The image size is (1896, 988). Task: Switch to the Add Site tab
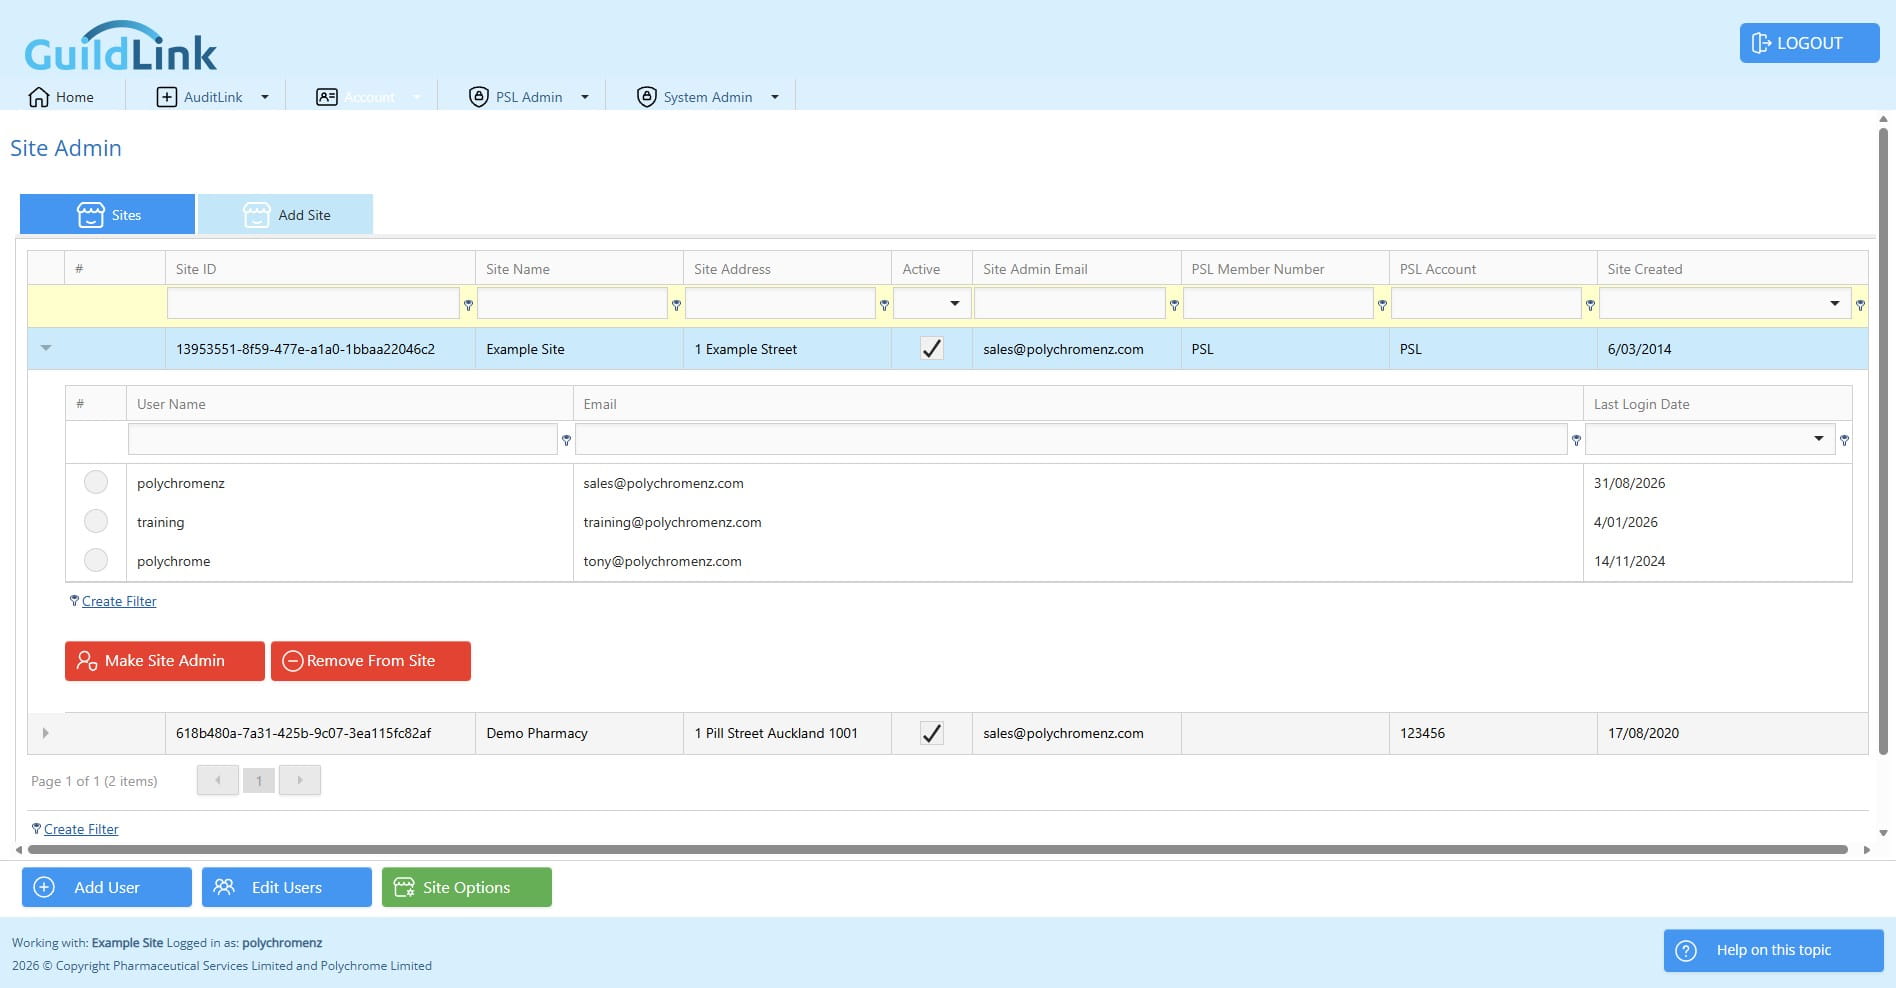[x=286, y=214]
